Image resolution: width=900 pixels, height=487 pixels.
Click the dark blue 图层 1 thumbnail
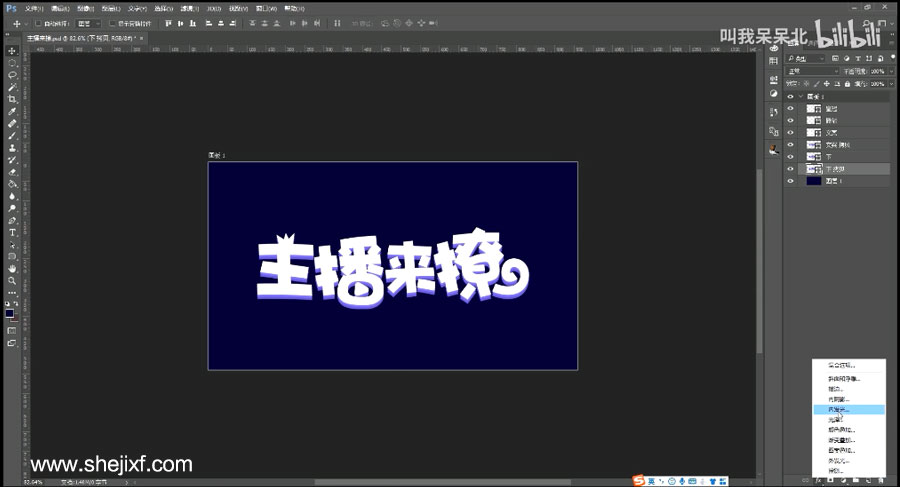[814, 181]
